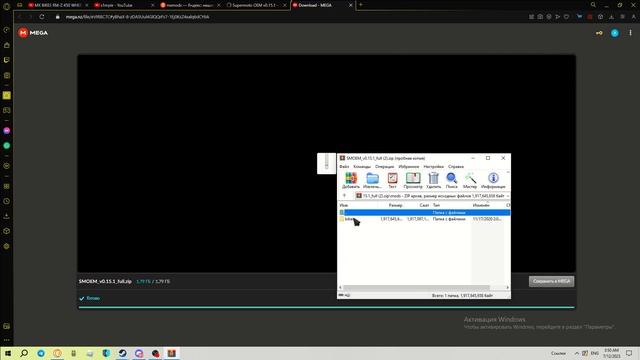The height and width of the screenshot is (360, 640).
Task: Sort by the Сжат column header
Action: tap(424, 205)
